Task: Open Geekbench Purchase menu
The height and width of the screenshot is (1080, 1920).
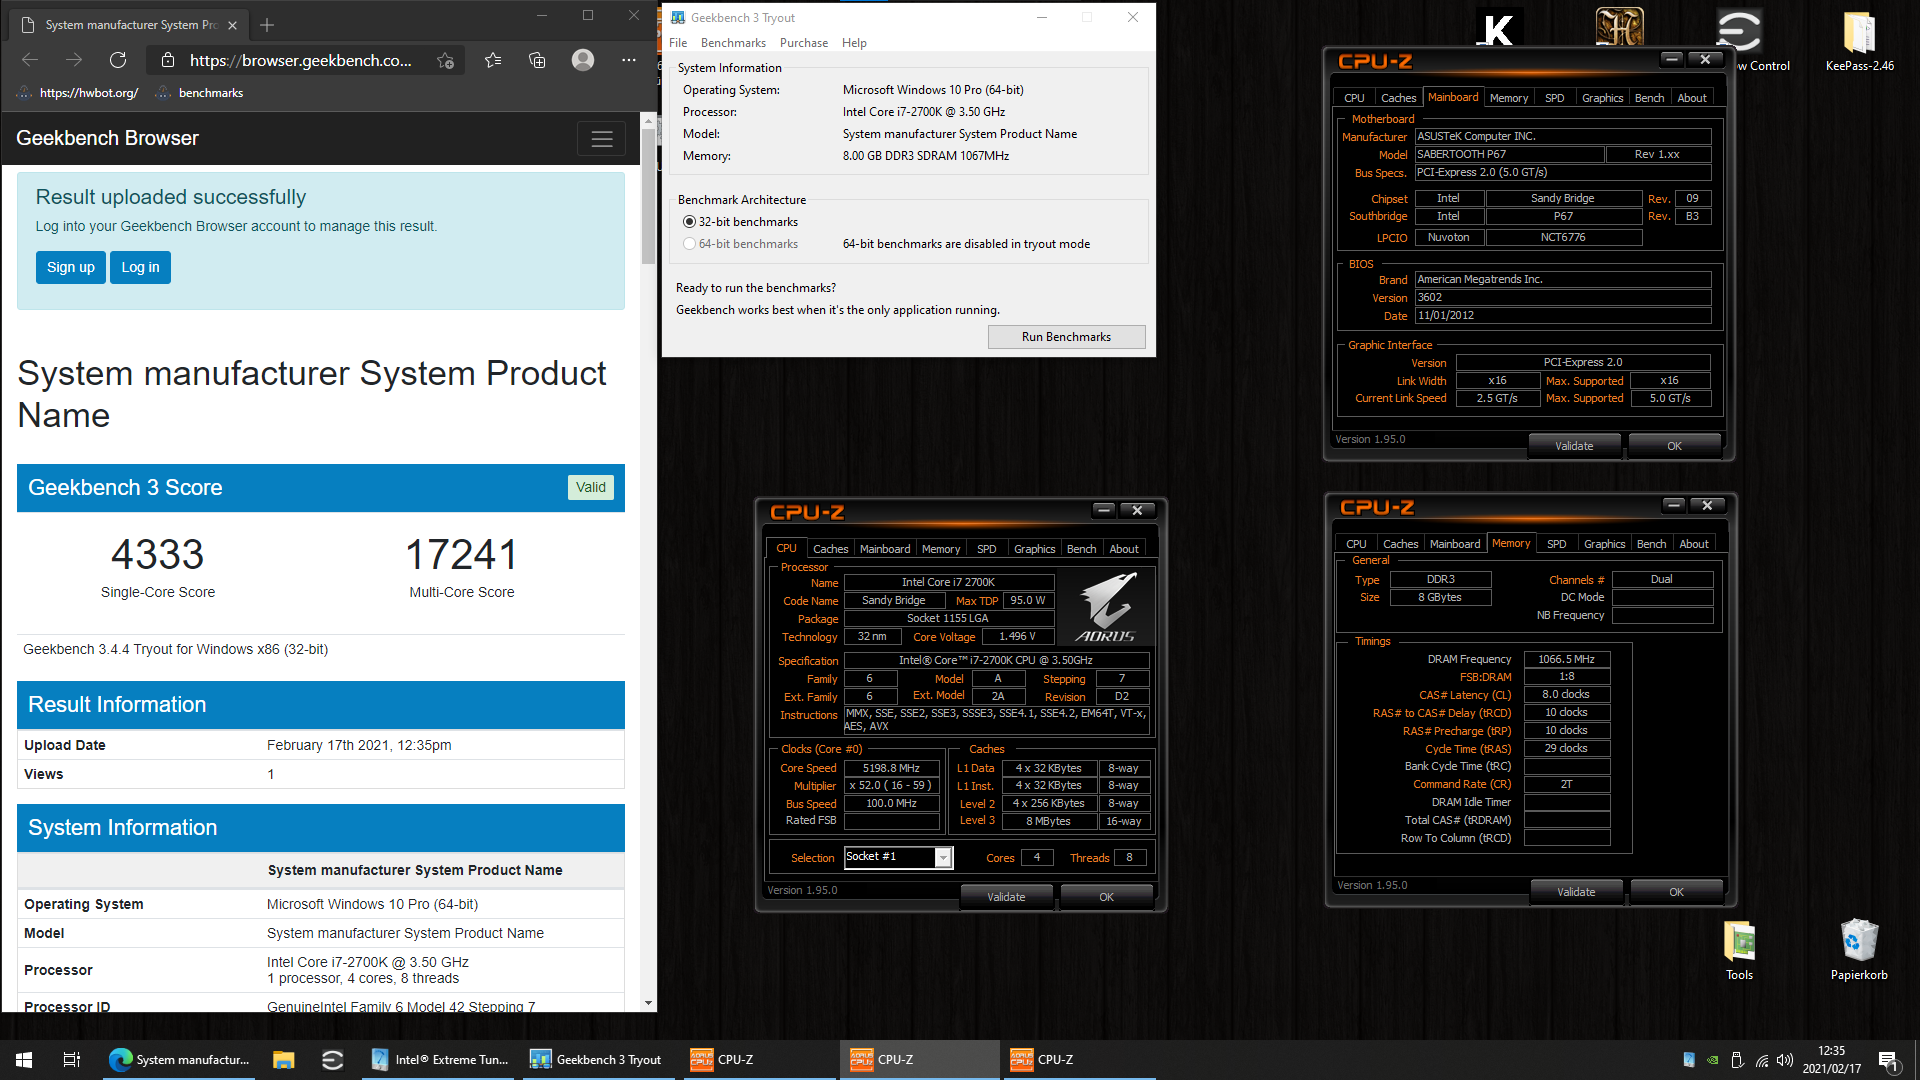Action: pyautogui.click(x=804, y=43)
